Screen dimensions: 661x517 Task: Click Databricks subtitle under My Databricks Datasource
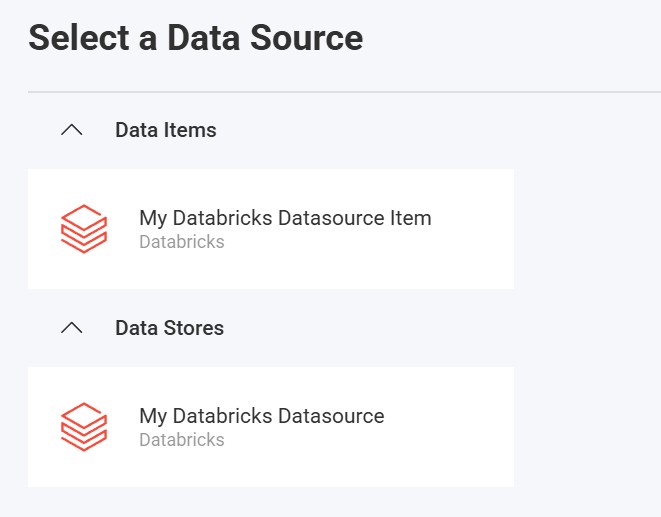point(181,440)
